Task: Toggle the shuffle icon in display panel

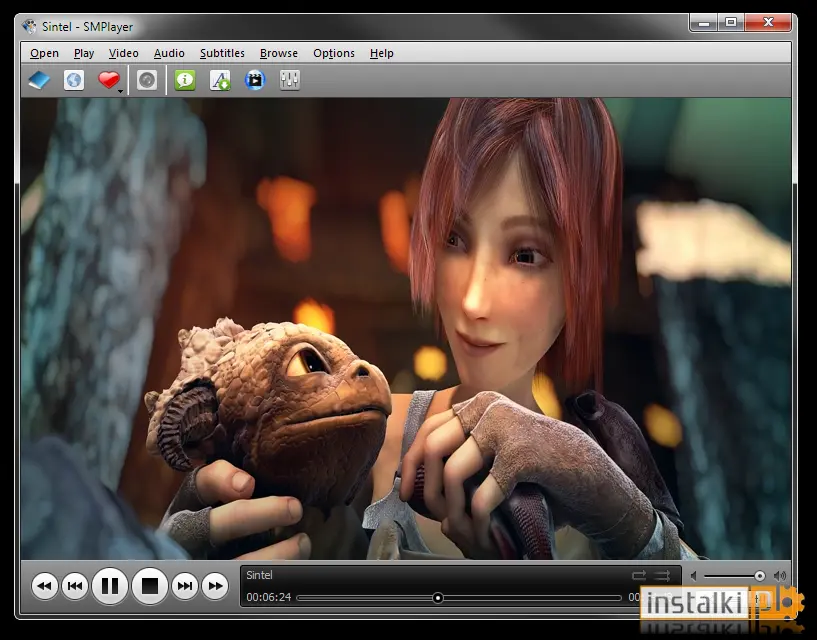Action: point(662,575)
